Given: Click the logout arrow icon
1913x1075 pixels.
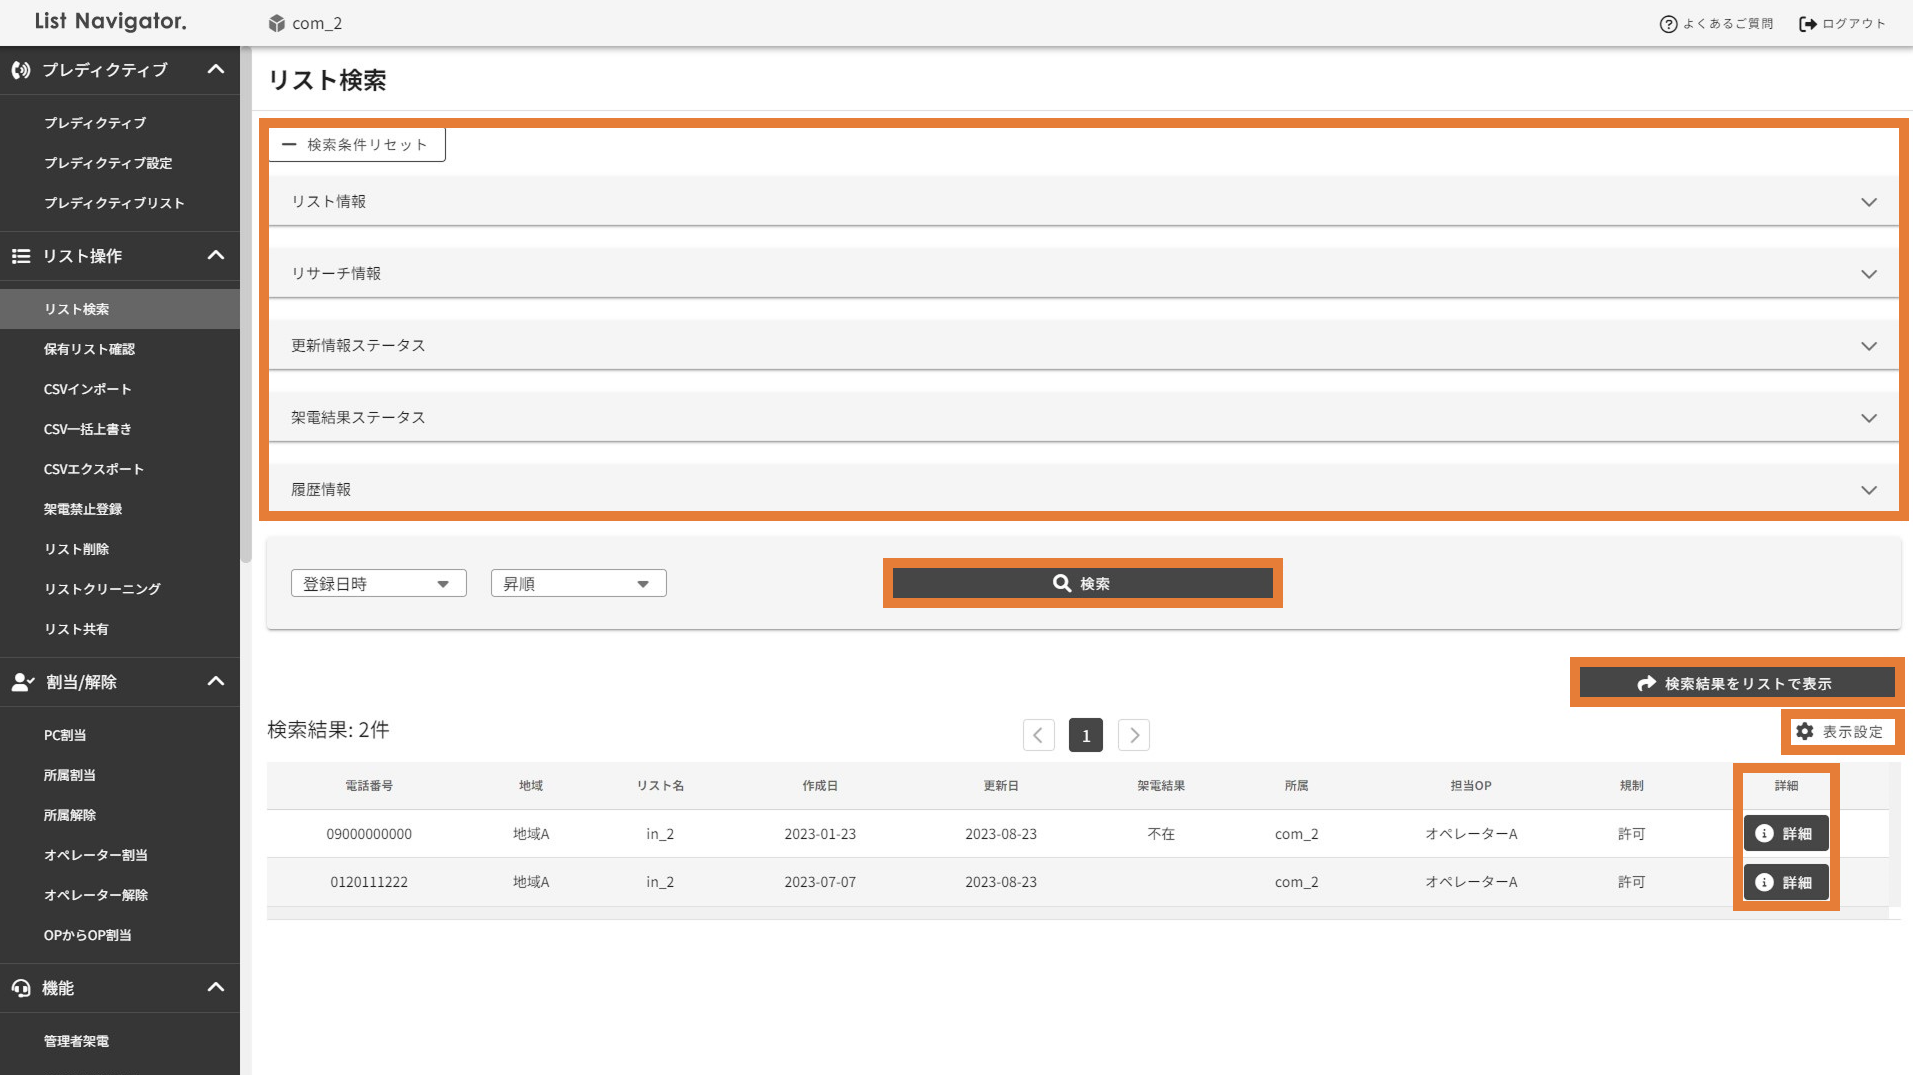Looking at the screenshot, I should (1807, 24).
